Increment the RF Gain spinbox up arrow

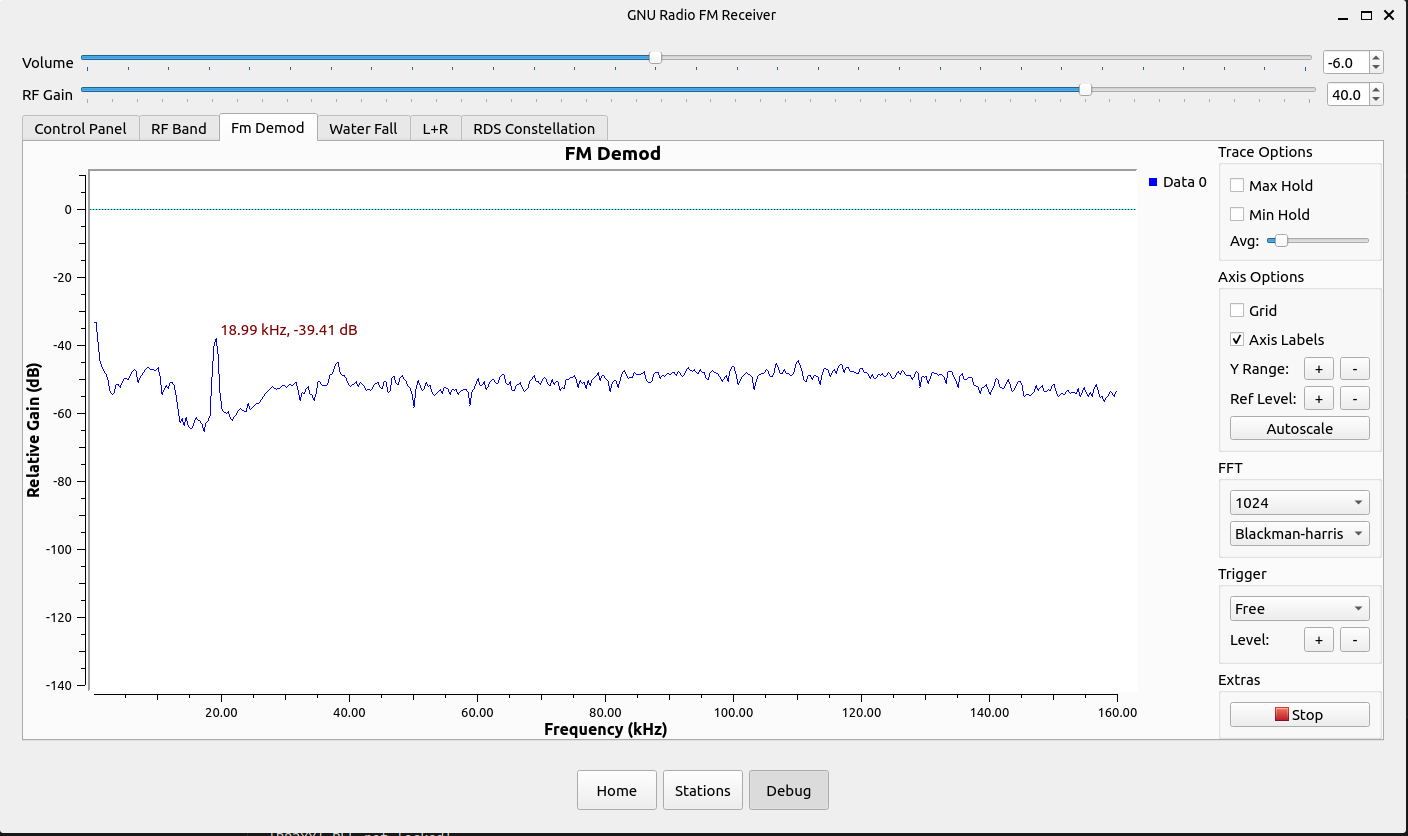pyautogui.click(x=1376, y=89)
